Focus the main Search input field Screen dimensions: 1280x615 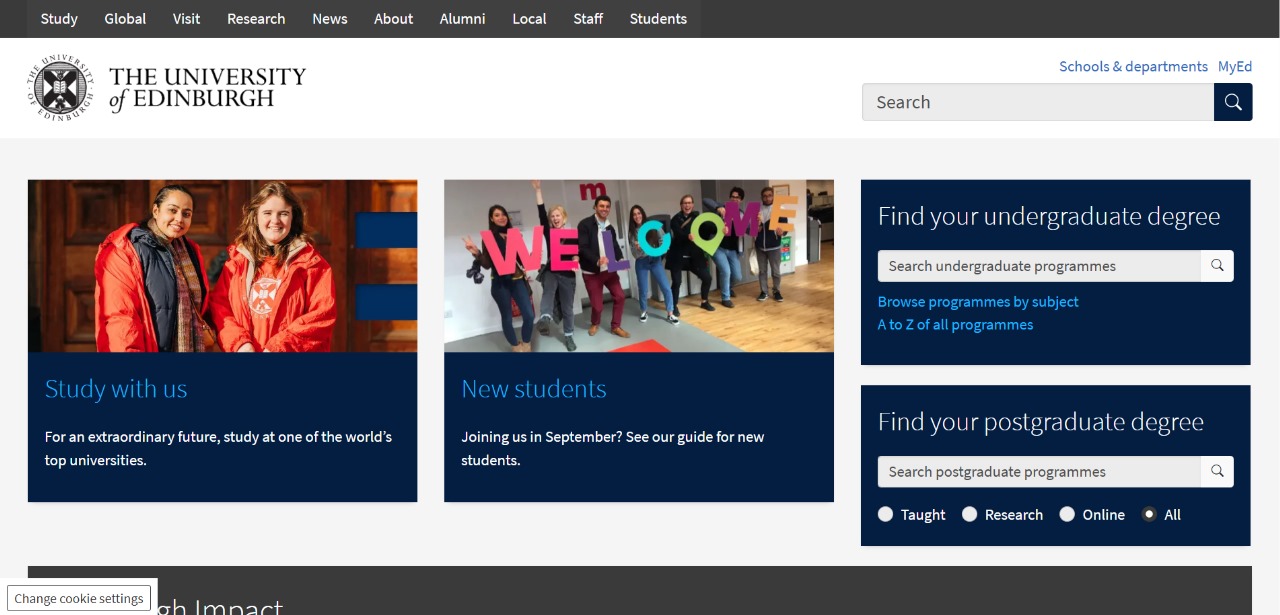(x=1038, y=102)
